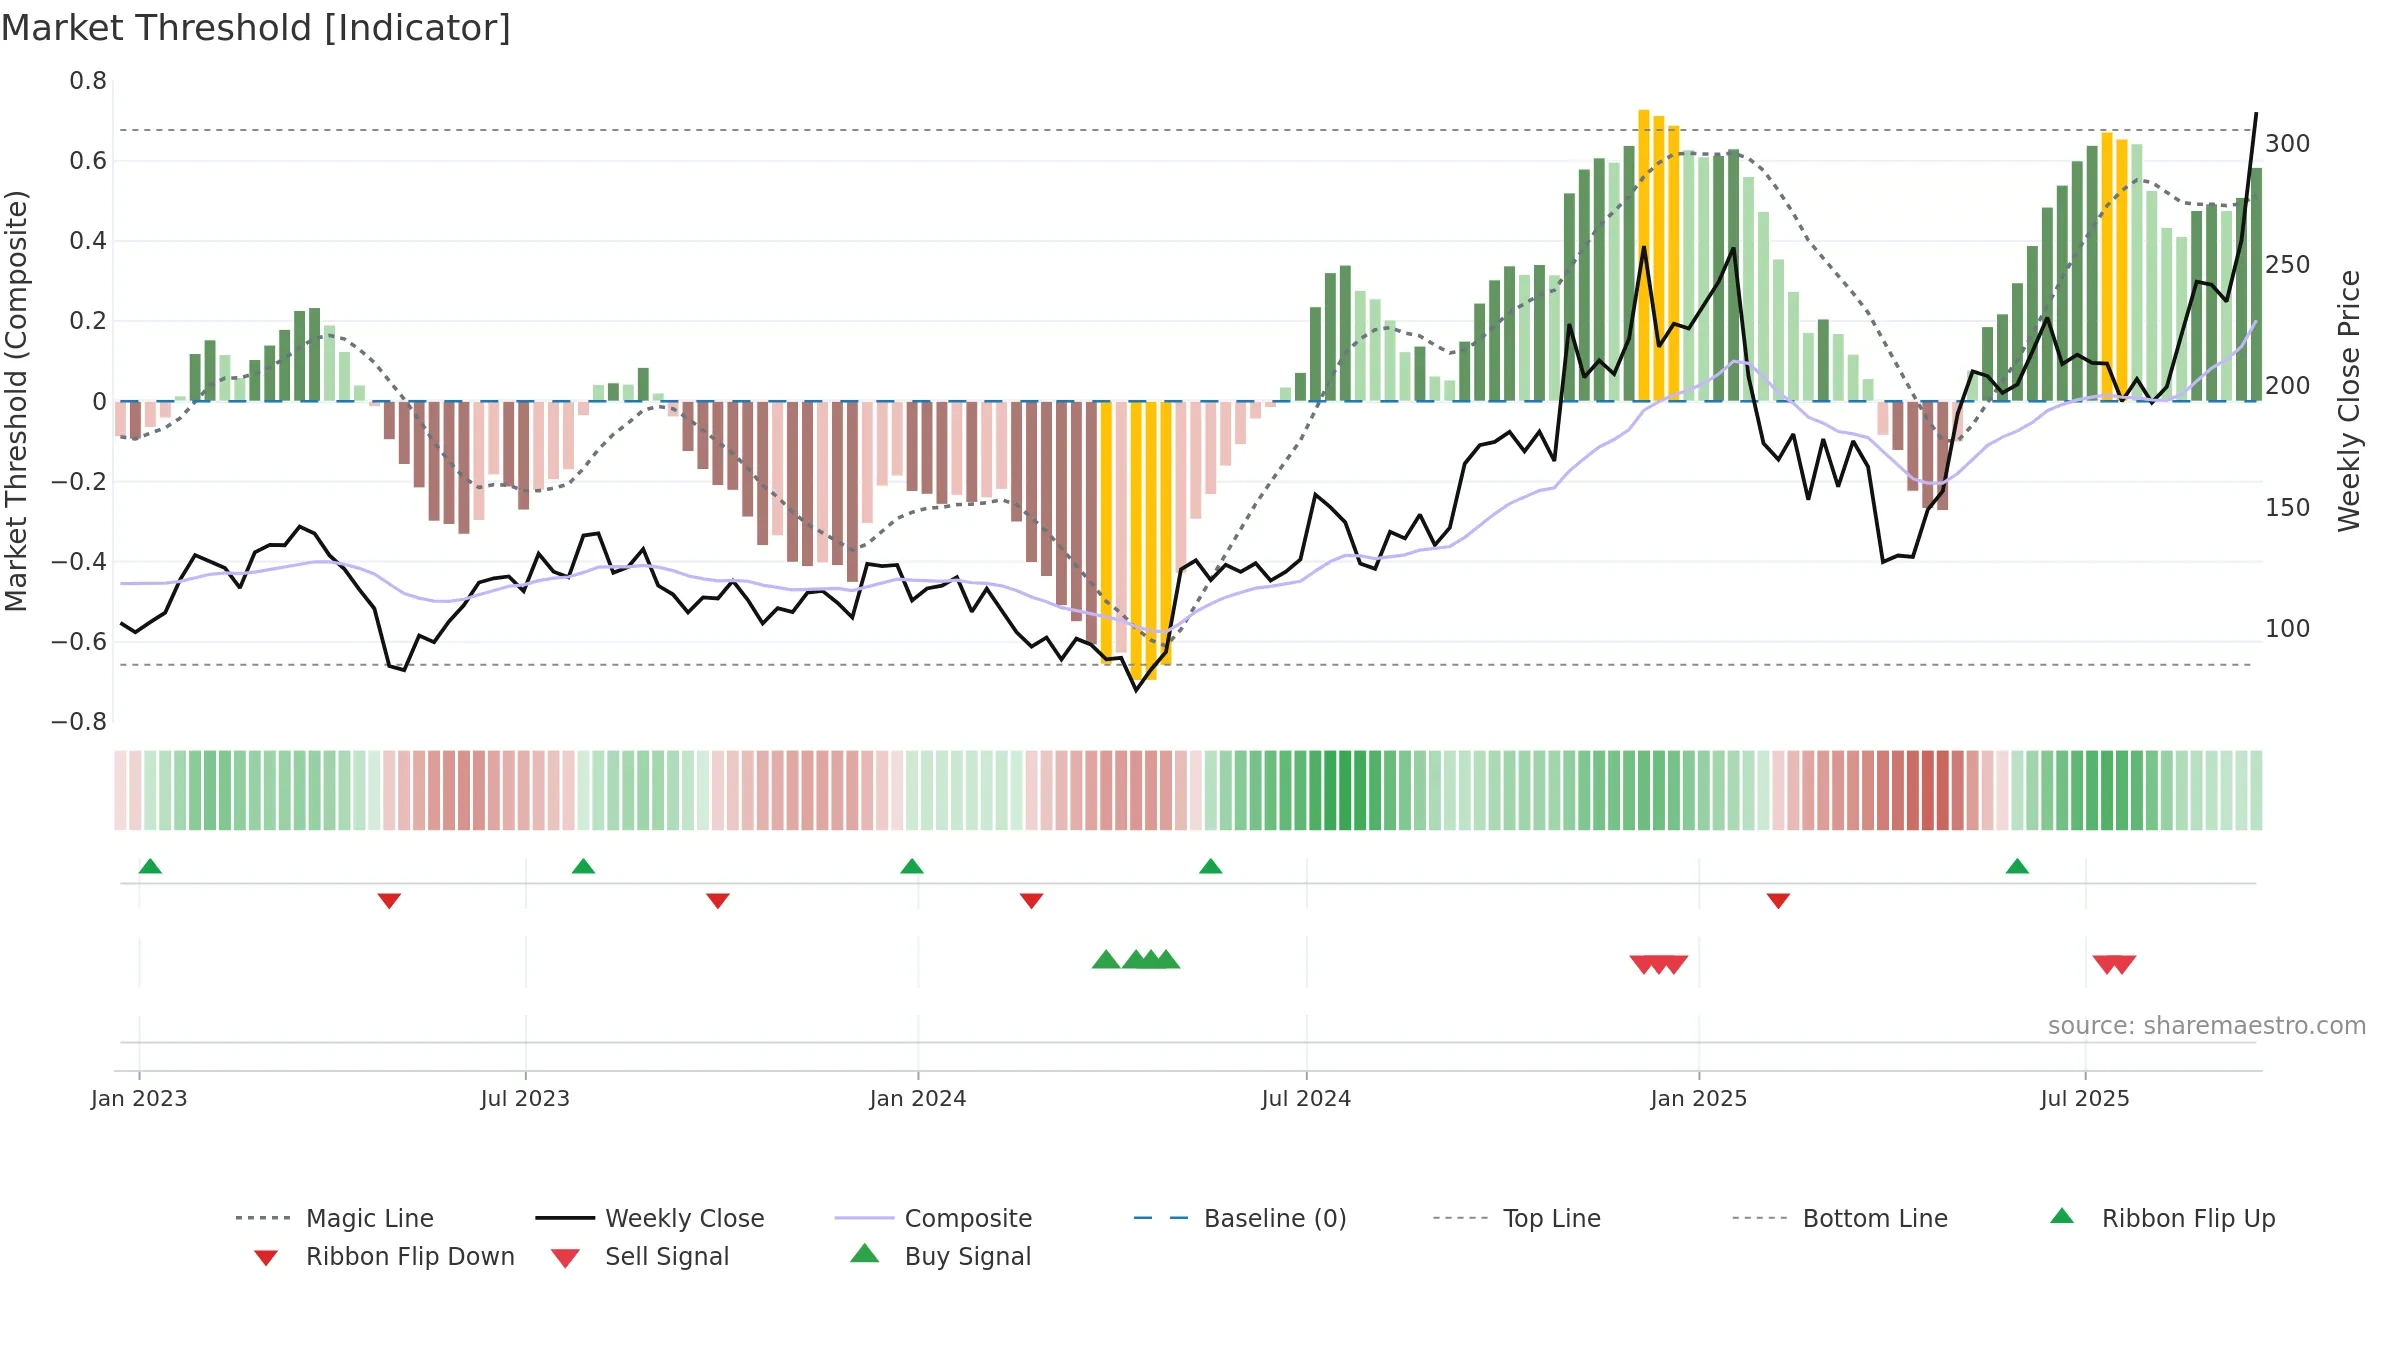Click the 0.8 left axis tick label

point(88,81)
